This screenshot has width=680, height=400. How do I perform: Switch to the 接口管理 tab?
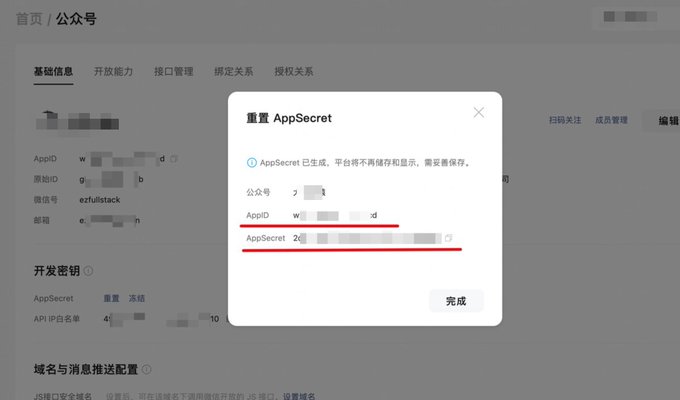(173, 72)
